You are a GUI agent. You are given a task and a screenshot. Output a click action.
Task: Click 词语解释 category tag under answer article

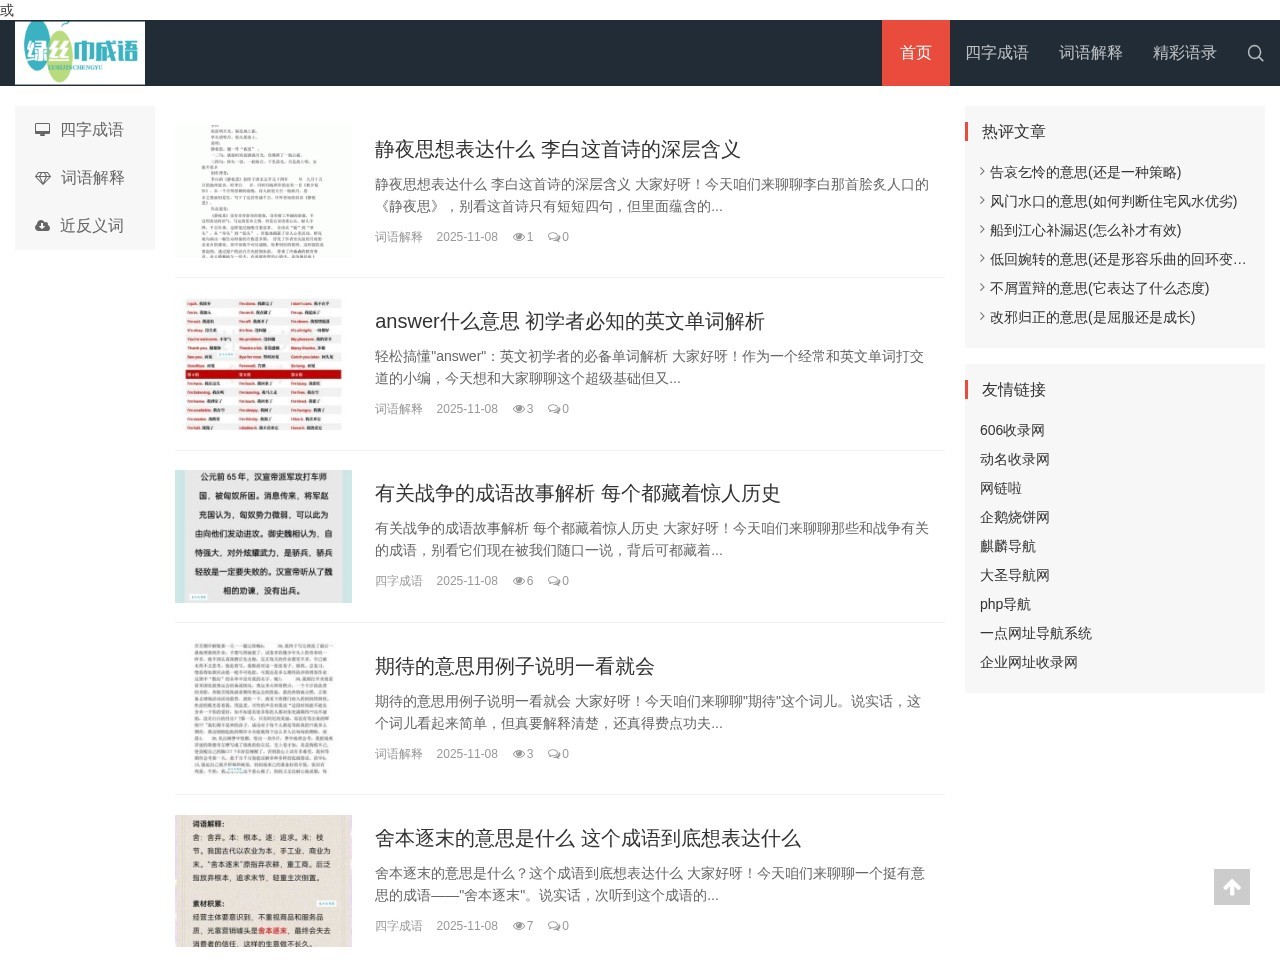pyautogui.click(x=399, y=409)
